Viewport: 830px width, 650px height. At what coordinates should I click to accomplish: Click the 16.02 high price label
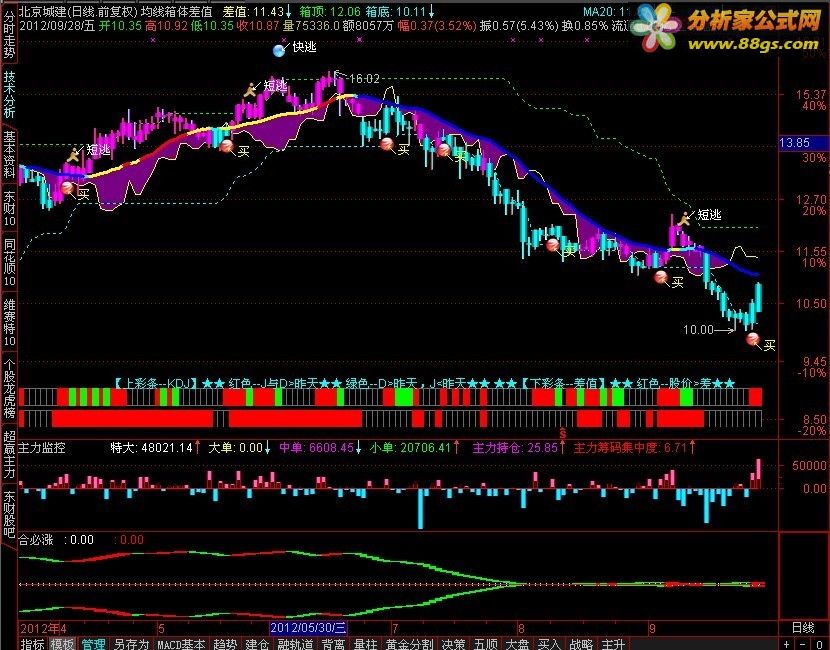pyautogui.click(x=365, y=79)
